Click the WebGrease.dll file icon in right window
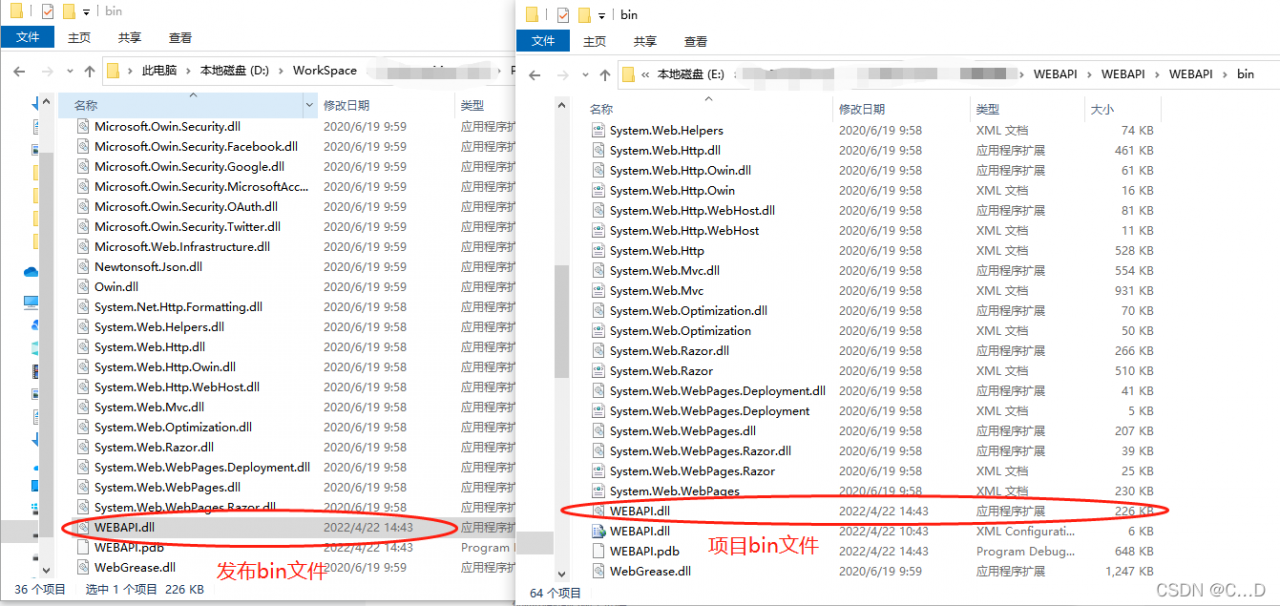Viewport: 1280px width, 606px height. 597,571
